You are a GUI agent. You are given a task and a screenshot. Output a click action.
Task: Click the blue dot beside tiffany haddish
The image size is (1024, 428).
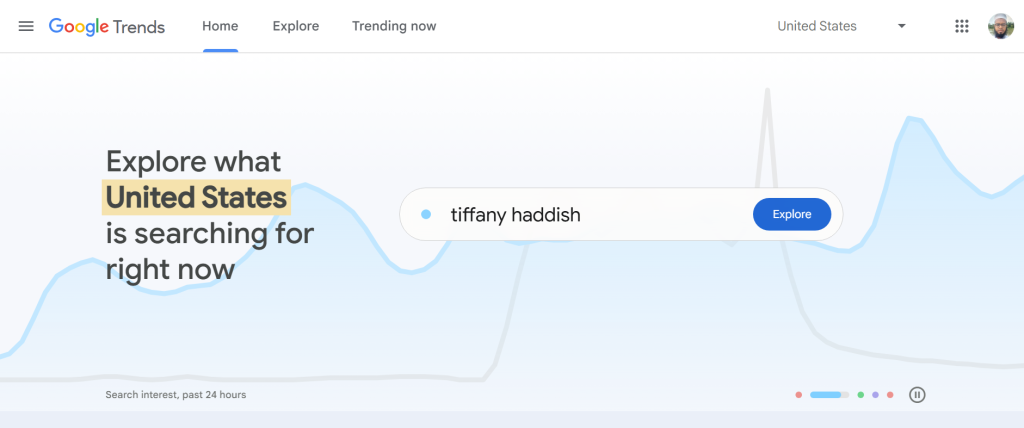(x=426, y=214)
